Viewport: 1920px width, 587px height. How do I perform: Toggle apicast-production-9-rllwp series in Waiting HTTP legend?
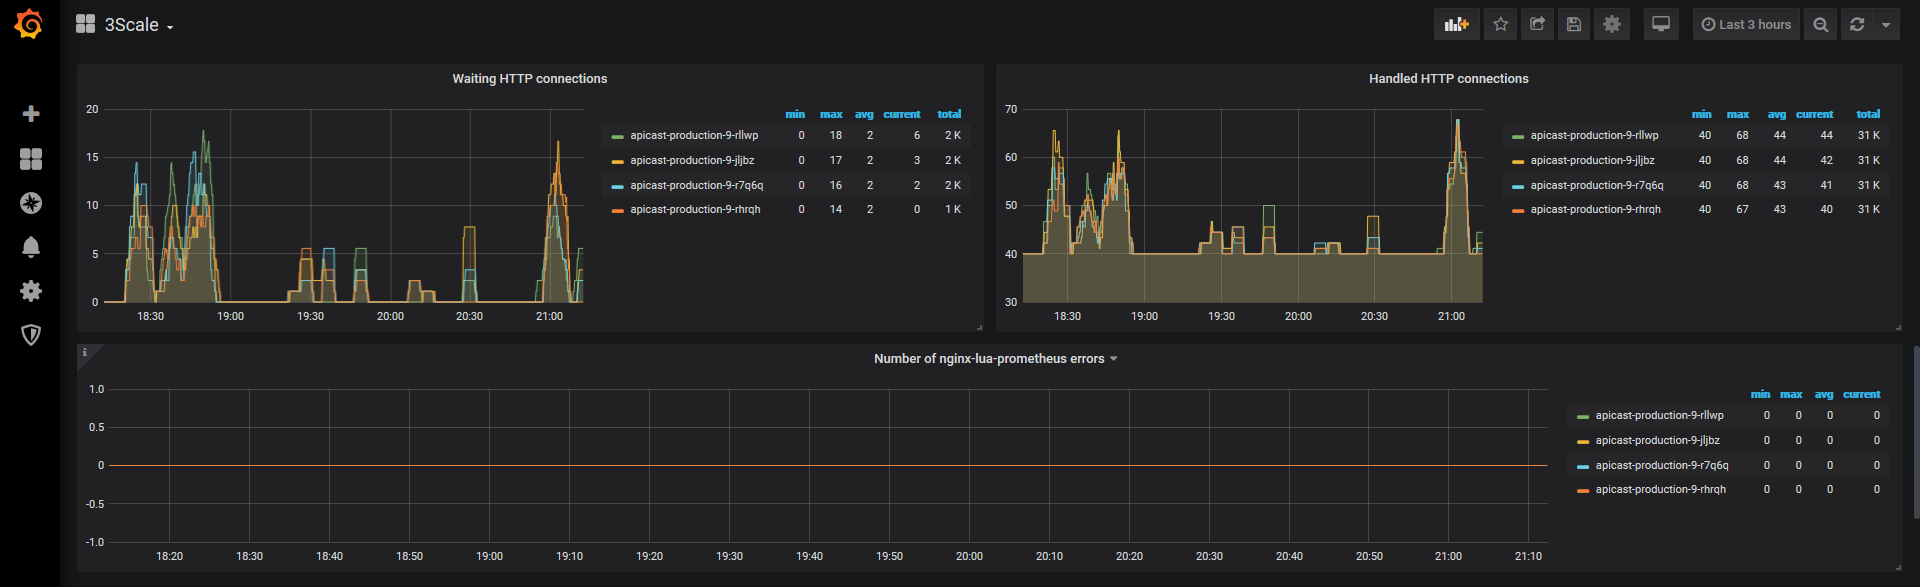694,135
